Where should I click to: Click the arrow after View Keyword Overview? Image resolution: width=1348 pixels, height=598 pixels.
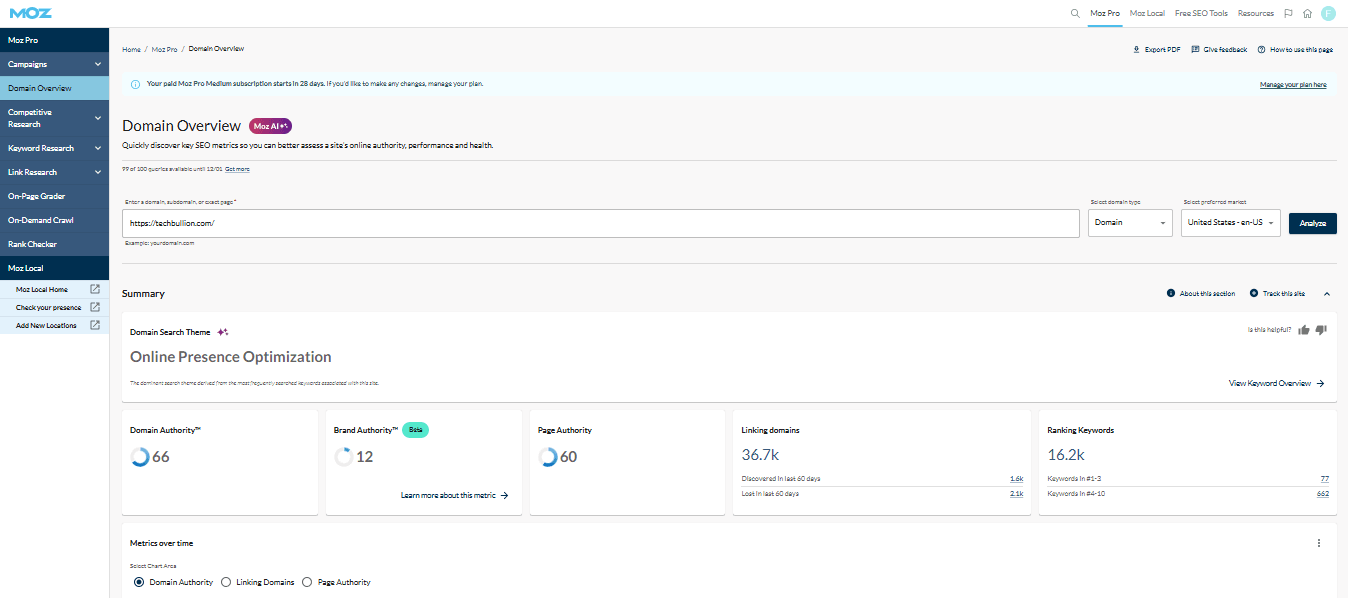(1321, 383)
